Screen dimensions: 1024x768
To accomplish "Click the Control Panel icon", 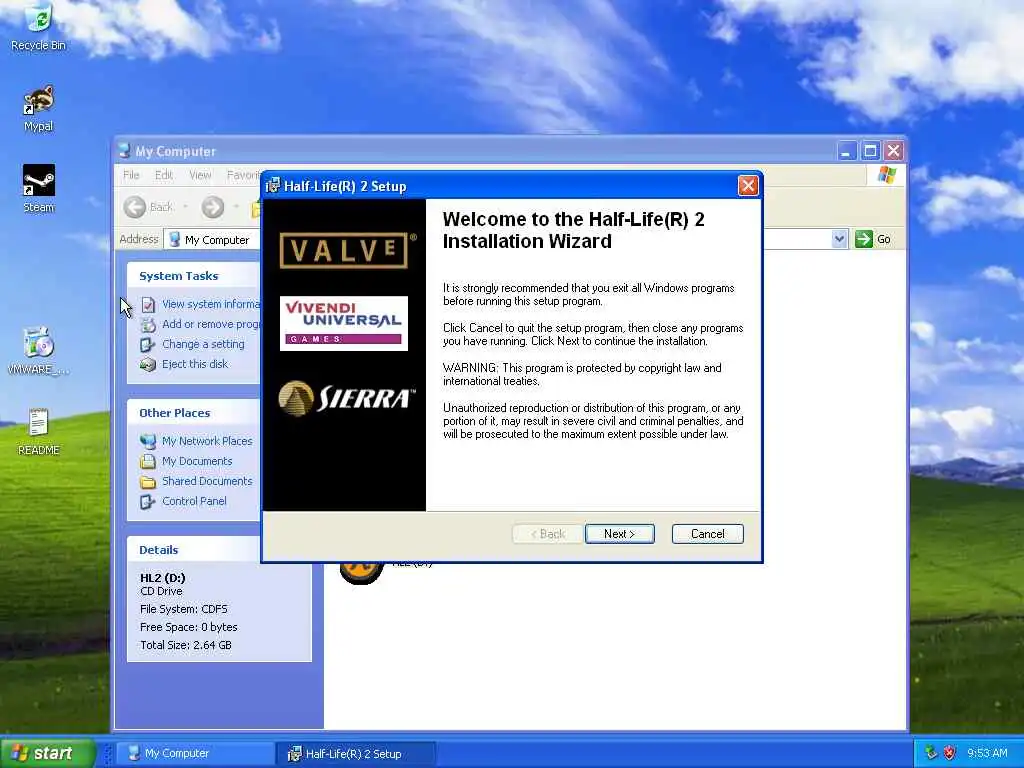I will pyautogui.click(x=148, y=502).
